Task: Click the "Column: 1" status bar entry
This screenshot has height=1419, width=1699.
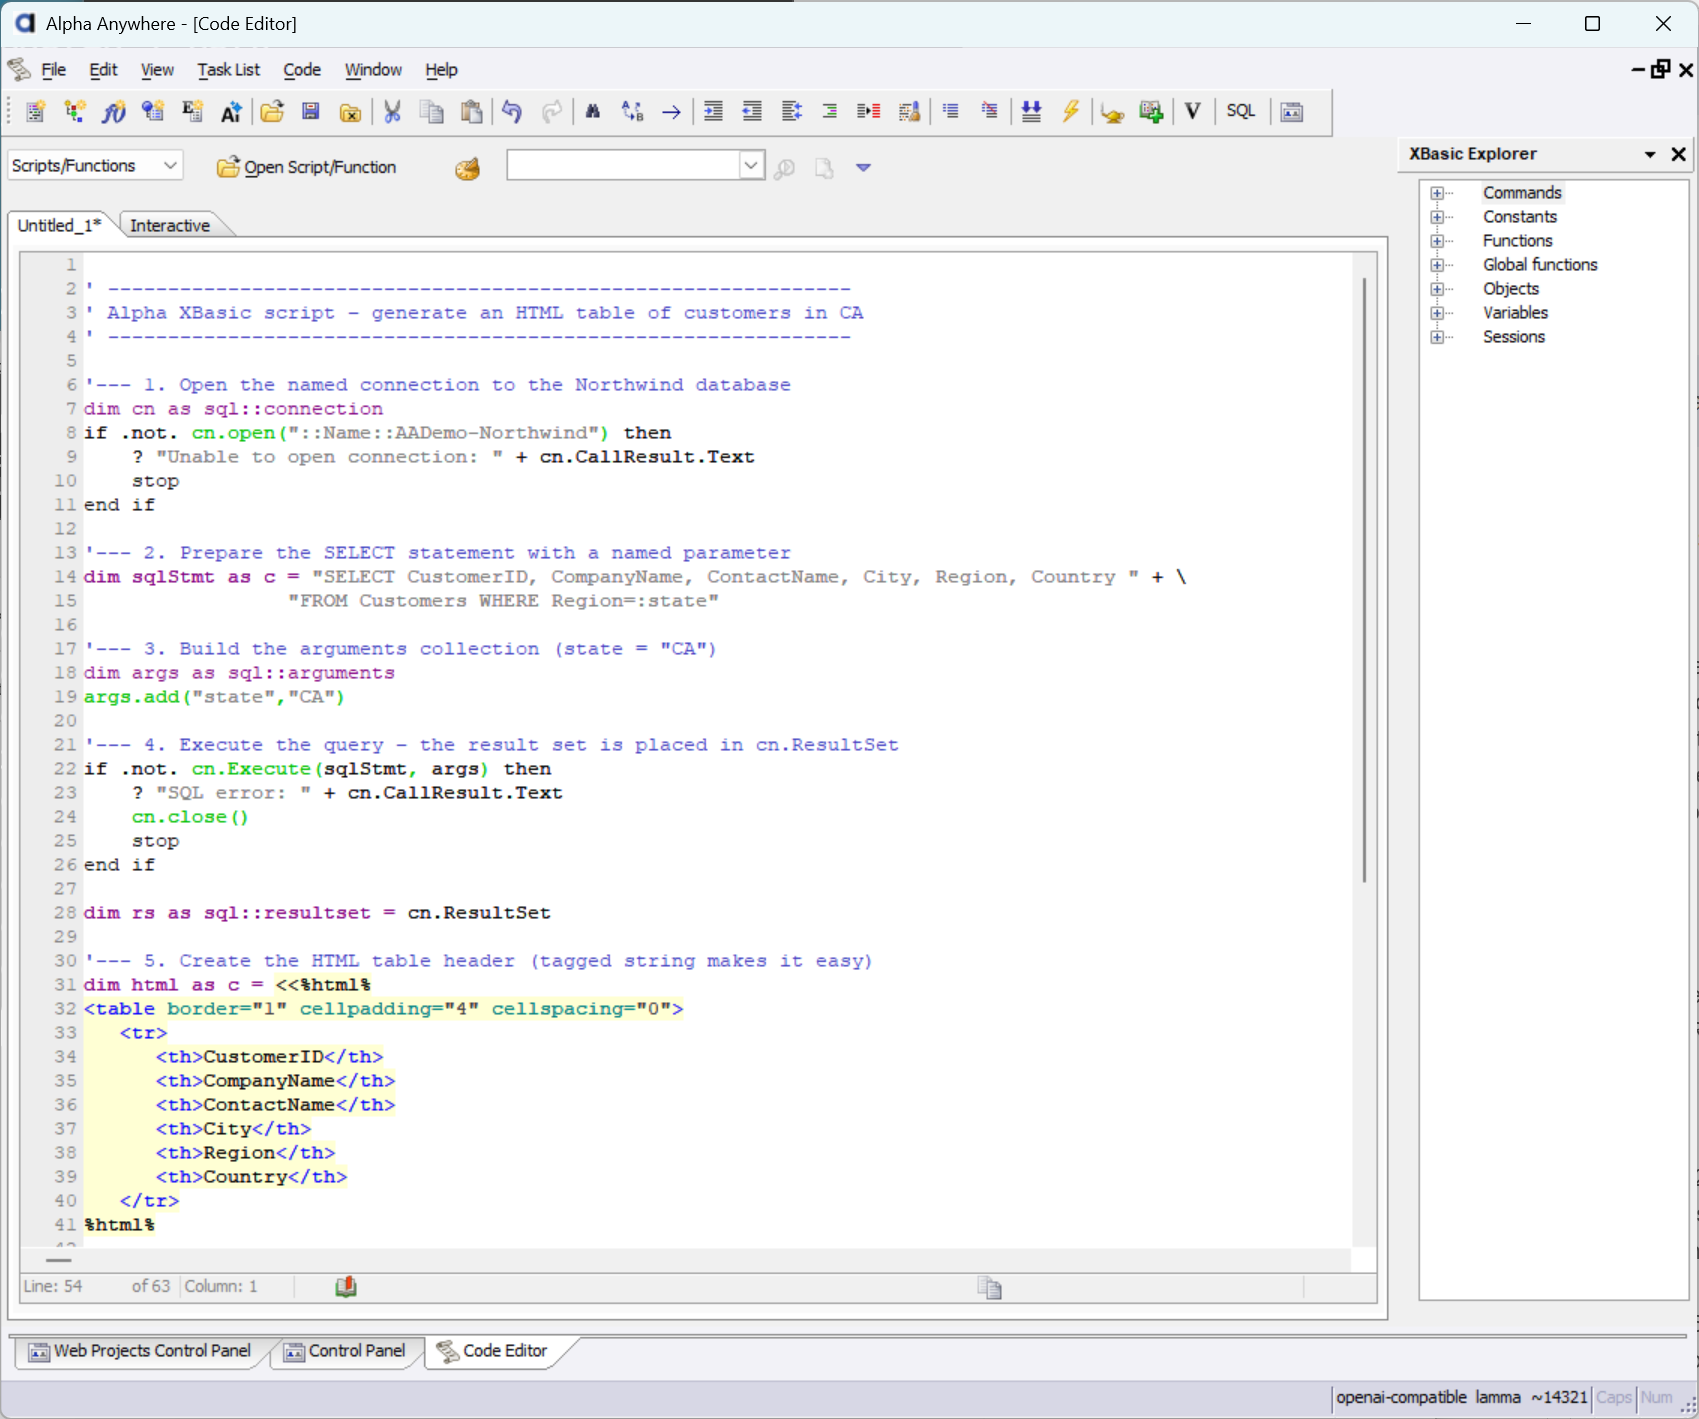Action: 221,1286
